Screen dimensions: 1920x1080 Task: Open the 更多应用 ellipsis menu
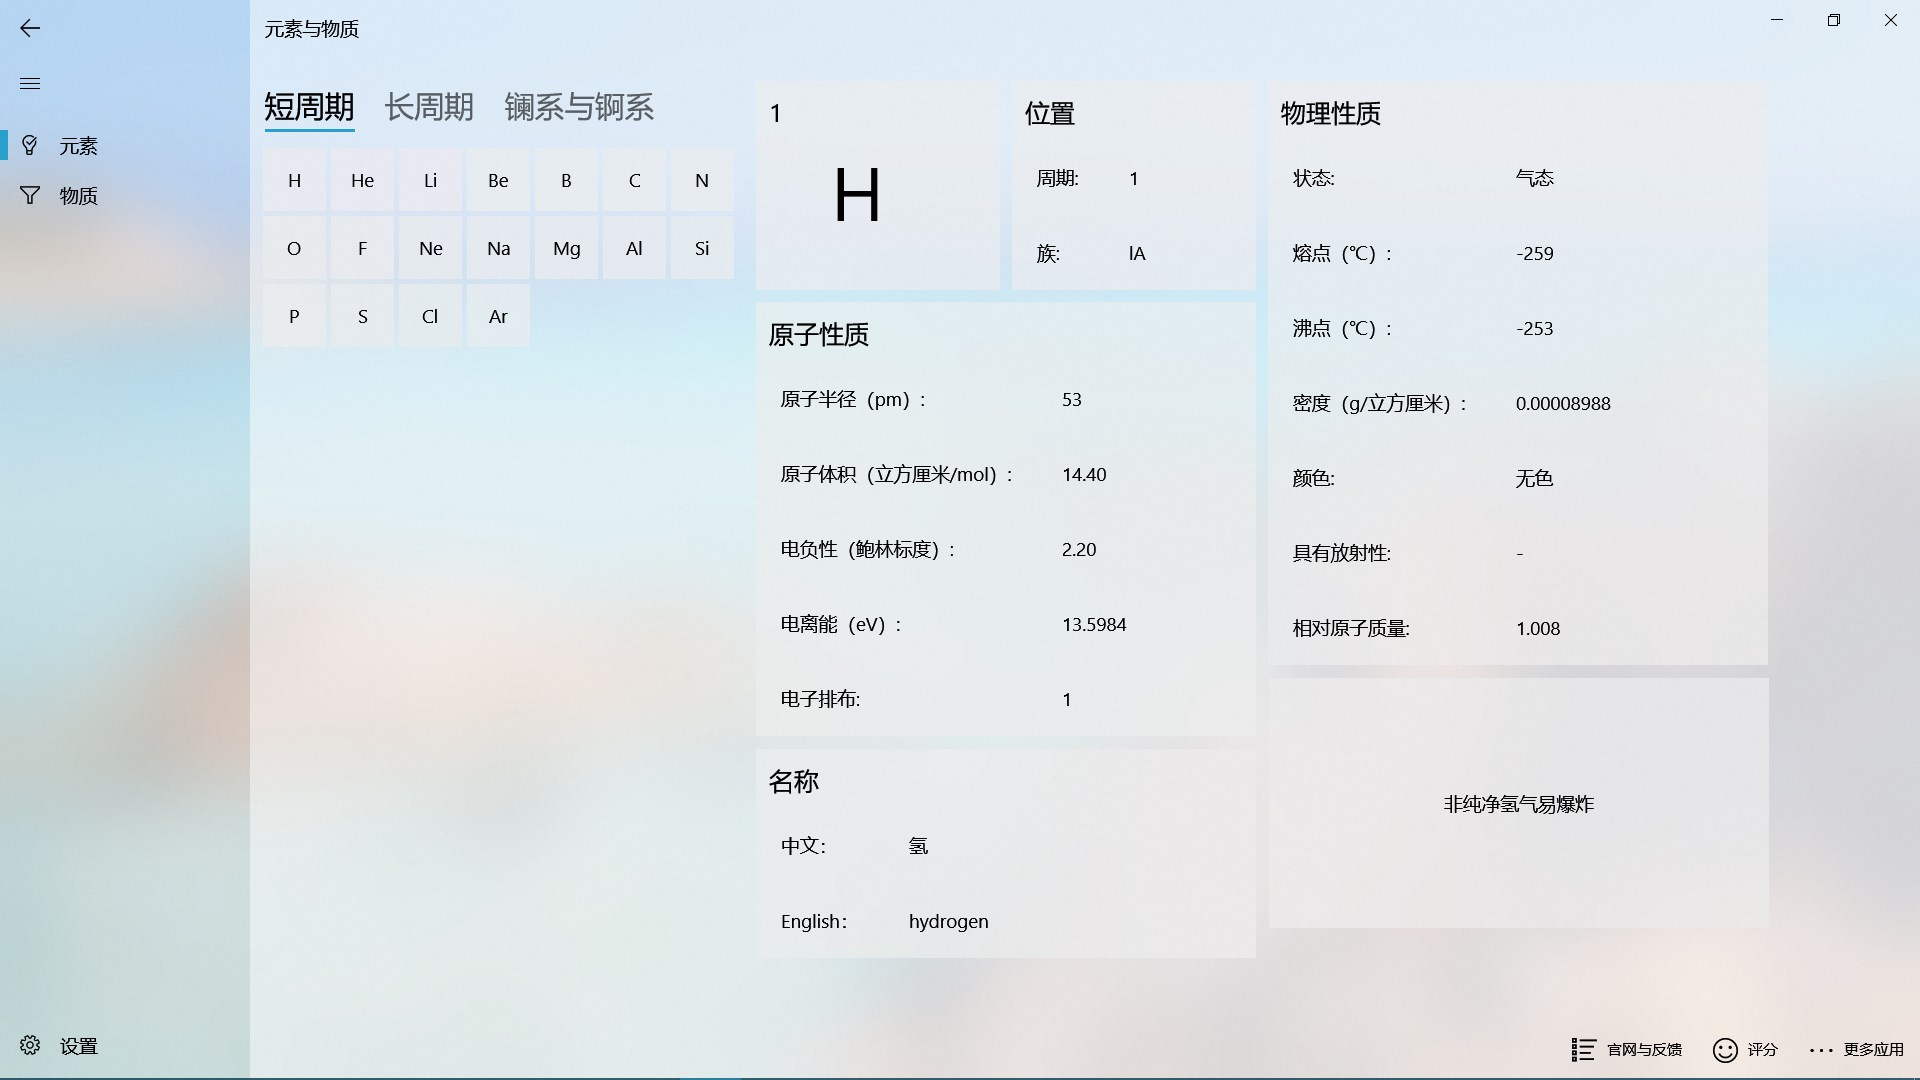click(x=1821, y=1049)
